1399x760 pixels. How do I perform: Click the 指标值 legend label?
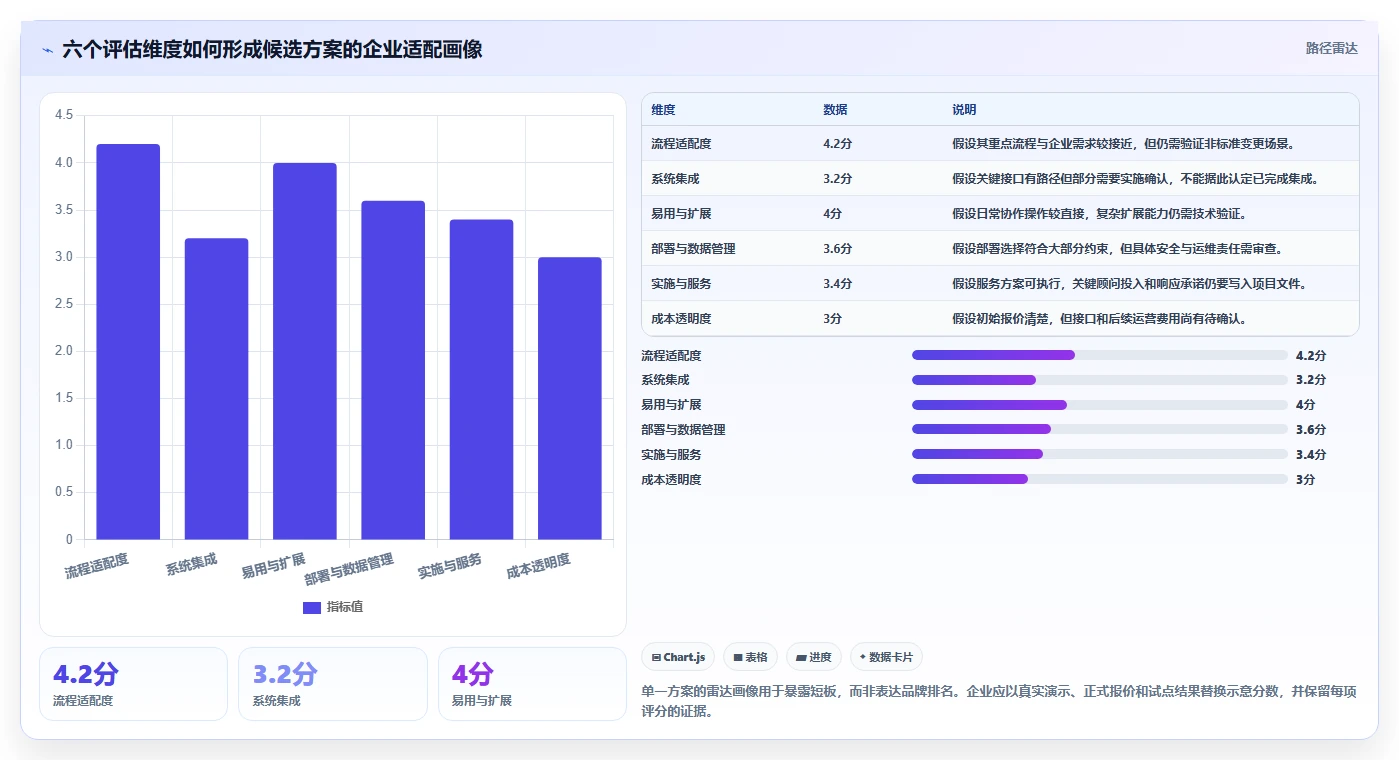[x=345, y=607]
